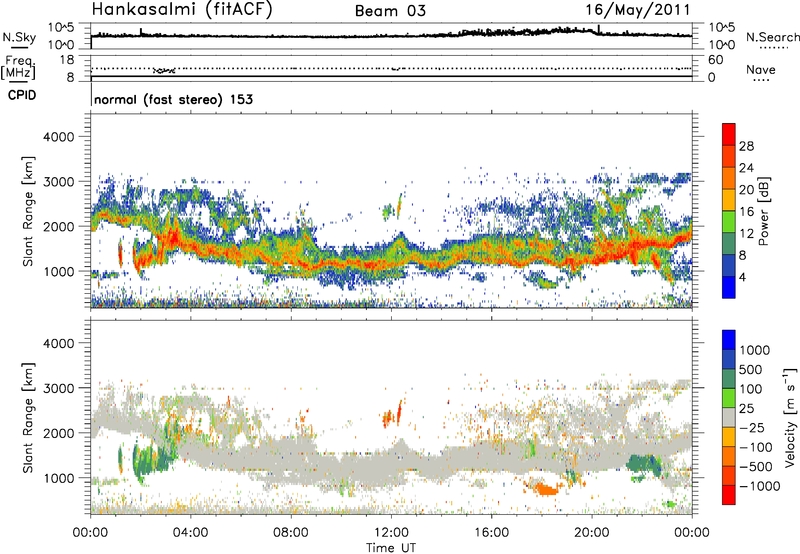Click the N.Sky noise spike near 20:00
Viewport: 800px width, 554px height.
coord(599,29)
